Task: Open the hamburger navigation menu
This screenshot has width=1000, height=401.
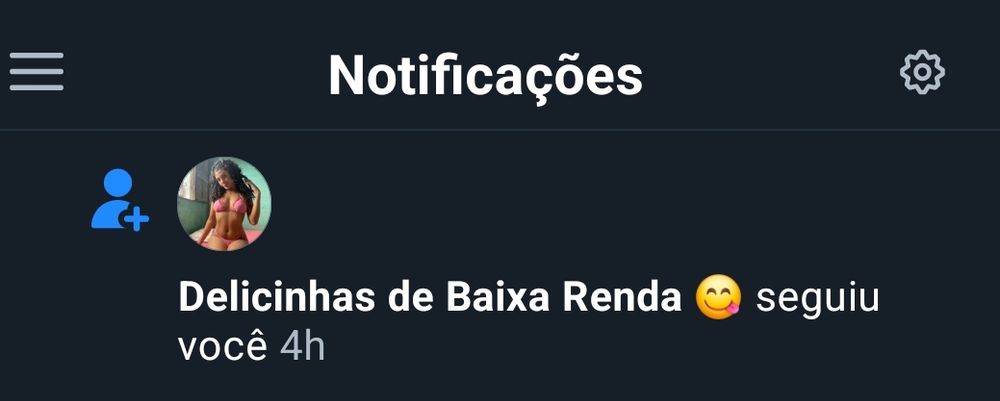Action: [36, 71]
